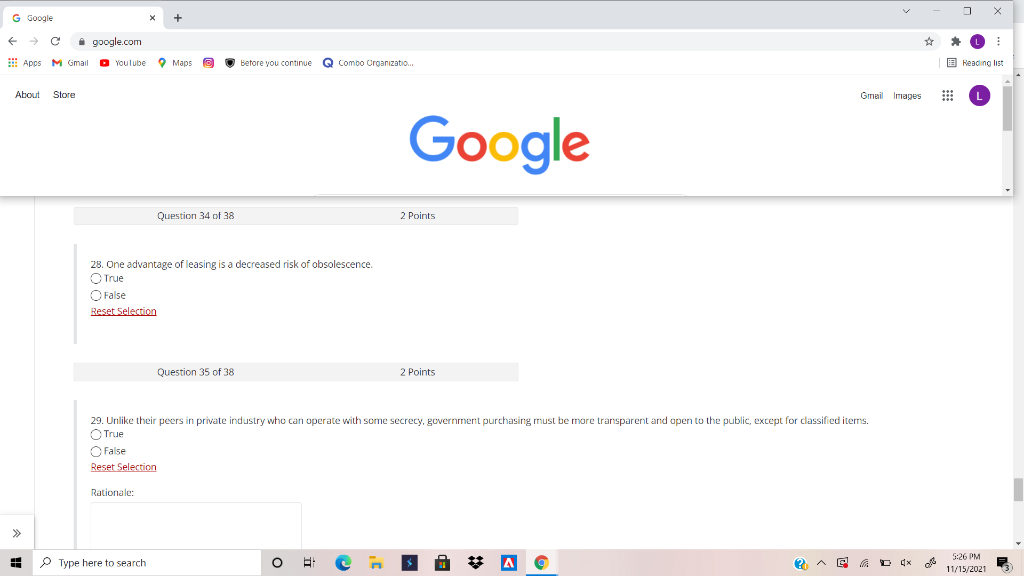Select True for the leasing obsolescence question
Image resolution: width=1024 pixels, height=576 pixels.
coord(96,278)
